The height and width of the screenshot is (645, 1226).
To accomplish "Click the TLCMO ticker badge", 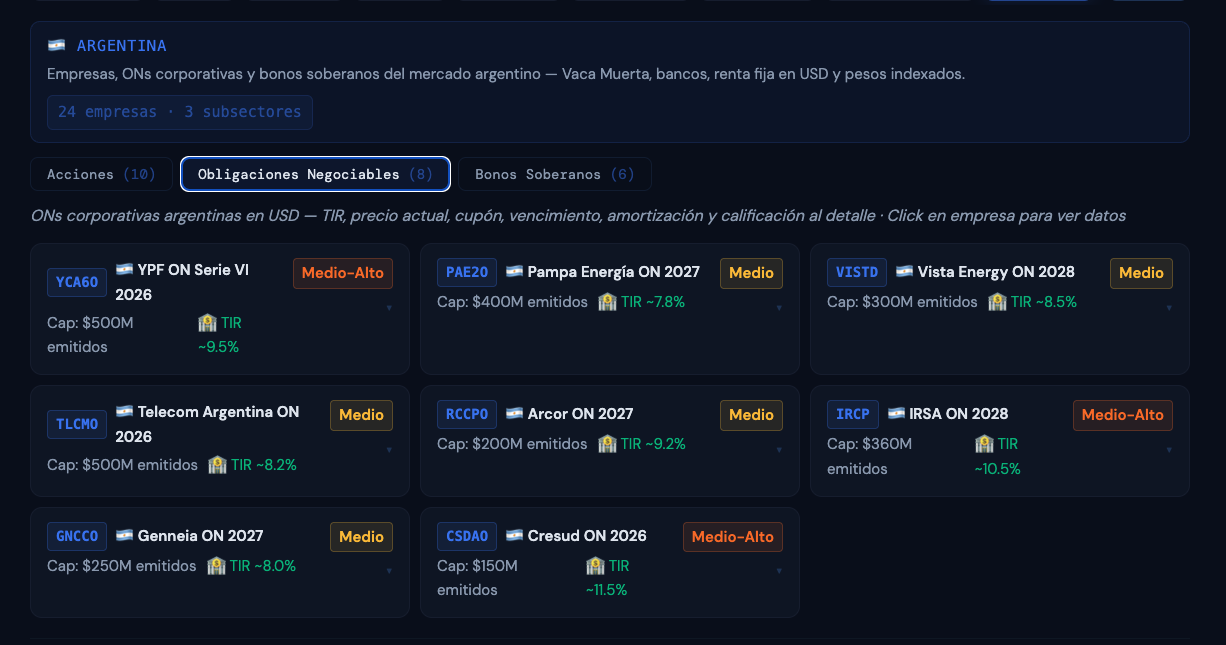I will pyautogui.click(x=77, y=424).
